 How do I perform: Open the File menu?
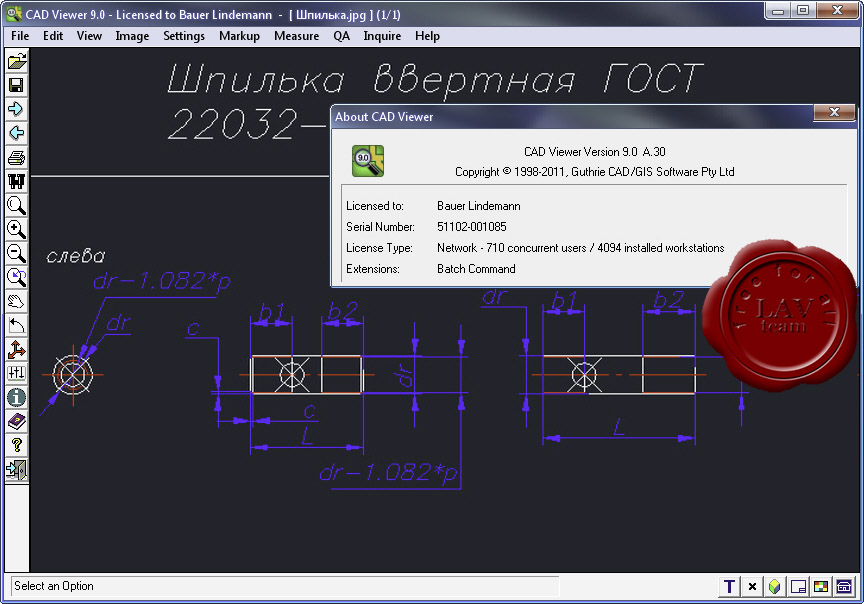(x=20, y=36)
